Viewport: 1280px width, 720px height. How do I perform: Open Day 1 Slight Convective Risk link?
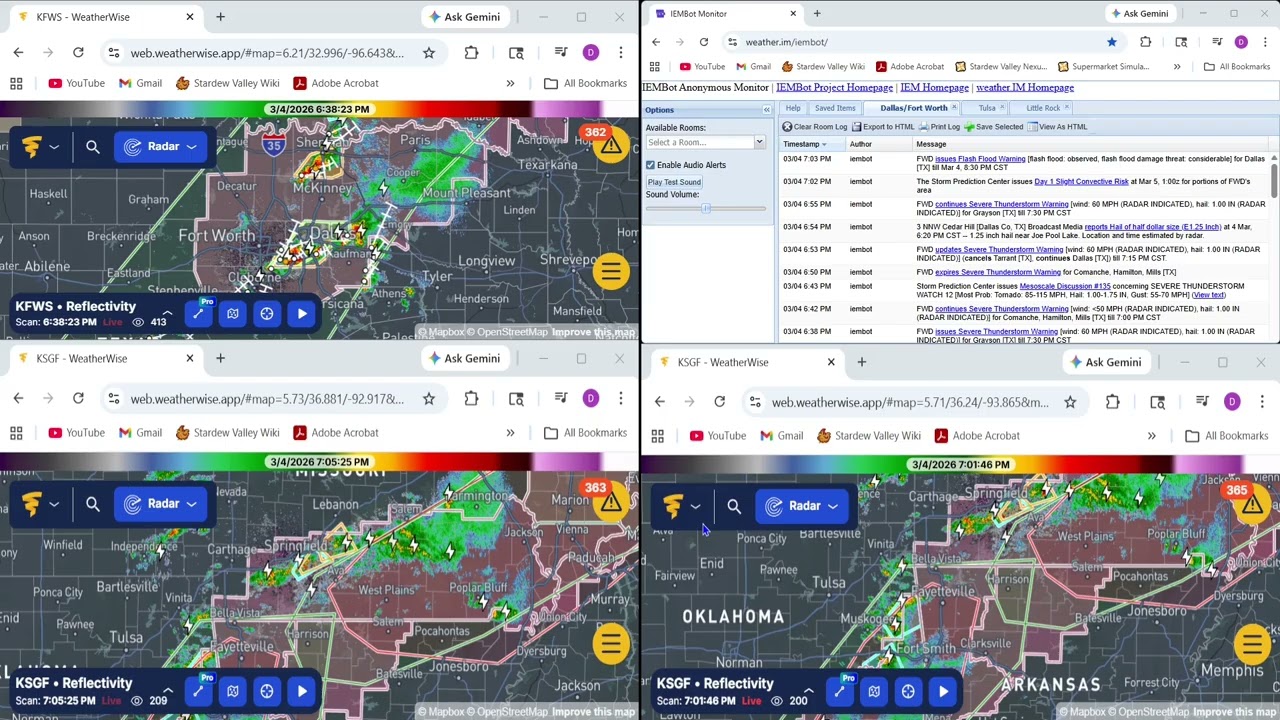tap(1081, 182)
